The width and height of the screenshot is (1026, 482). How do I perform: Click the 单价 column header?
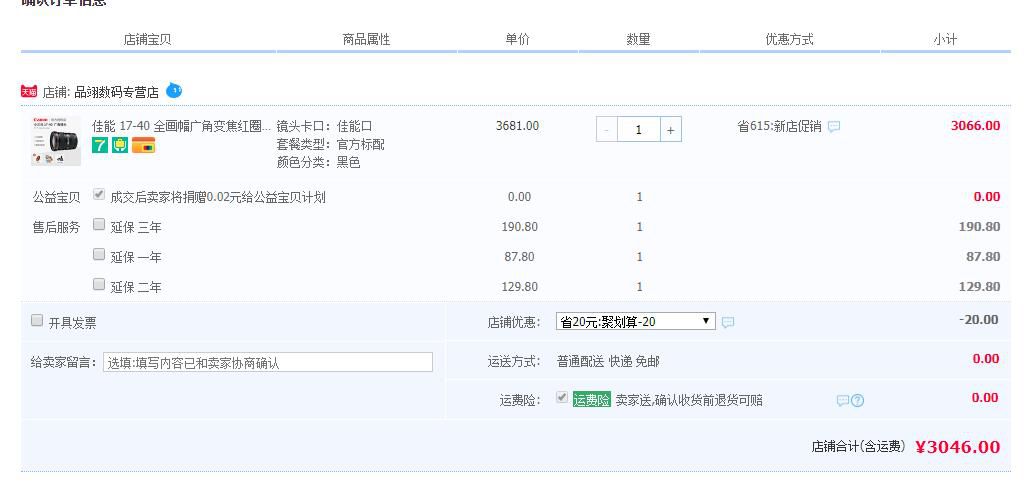pyautogui.click(x=518, y=39)
